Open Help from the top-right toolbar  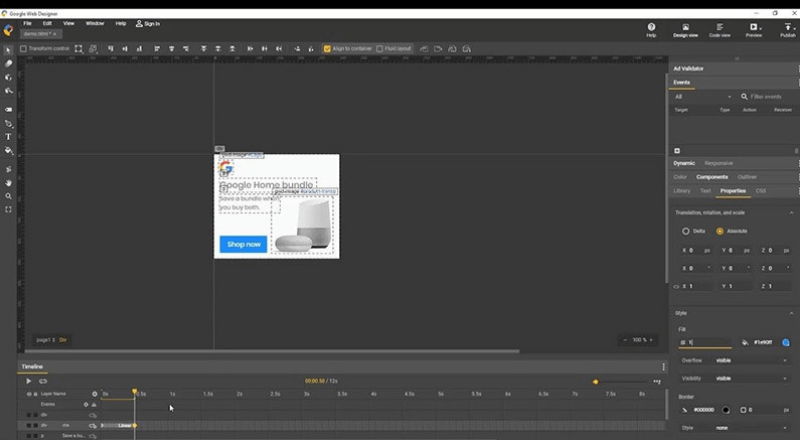[651, 30]
